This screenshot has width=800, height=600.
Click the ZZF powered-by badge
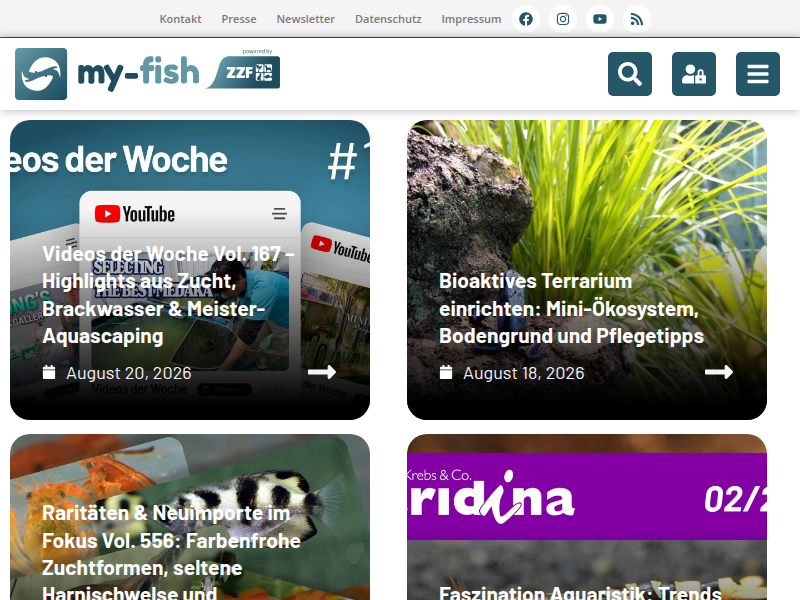[x=244, y=71]
